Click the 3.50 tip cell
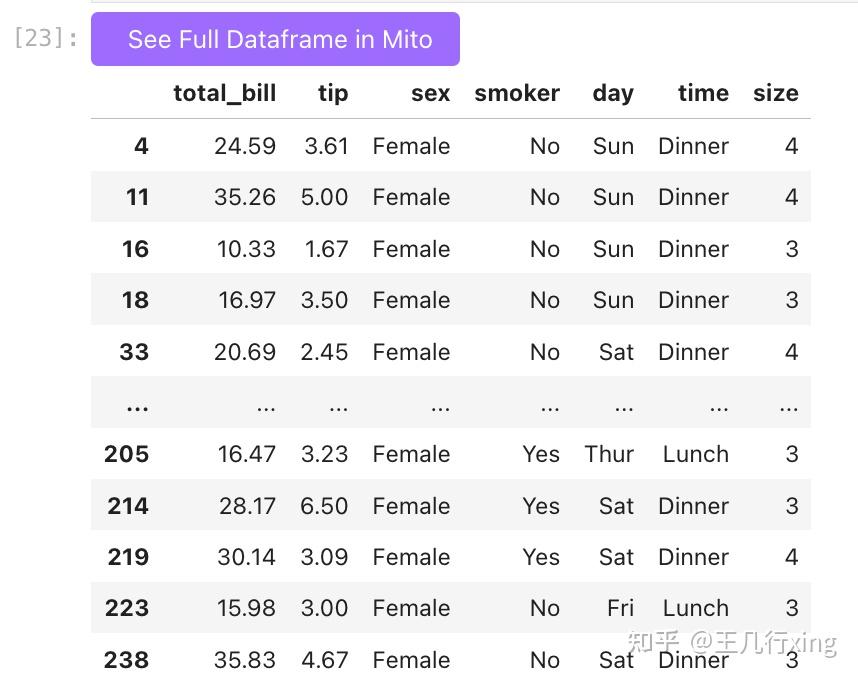Viewport: 858px width, 680px height. (324, 300)
